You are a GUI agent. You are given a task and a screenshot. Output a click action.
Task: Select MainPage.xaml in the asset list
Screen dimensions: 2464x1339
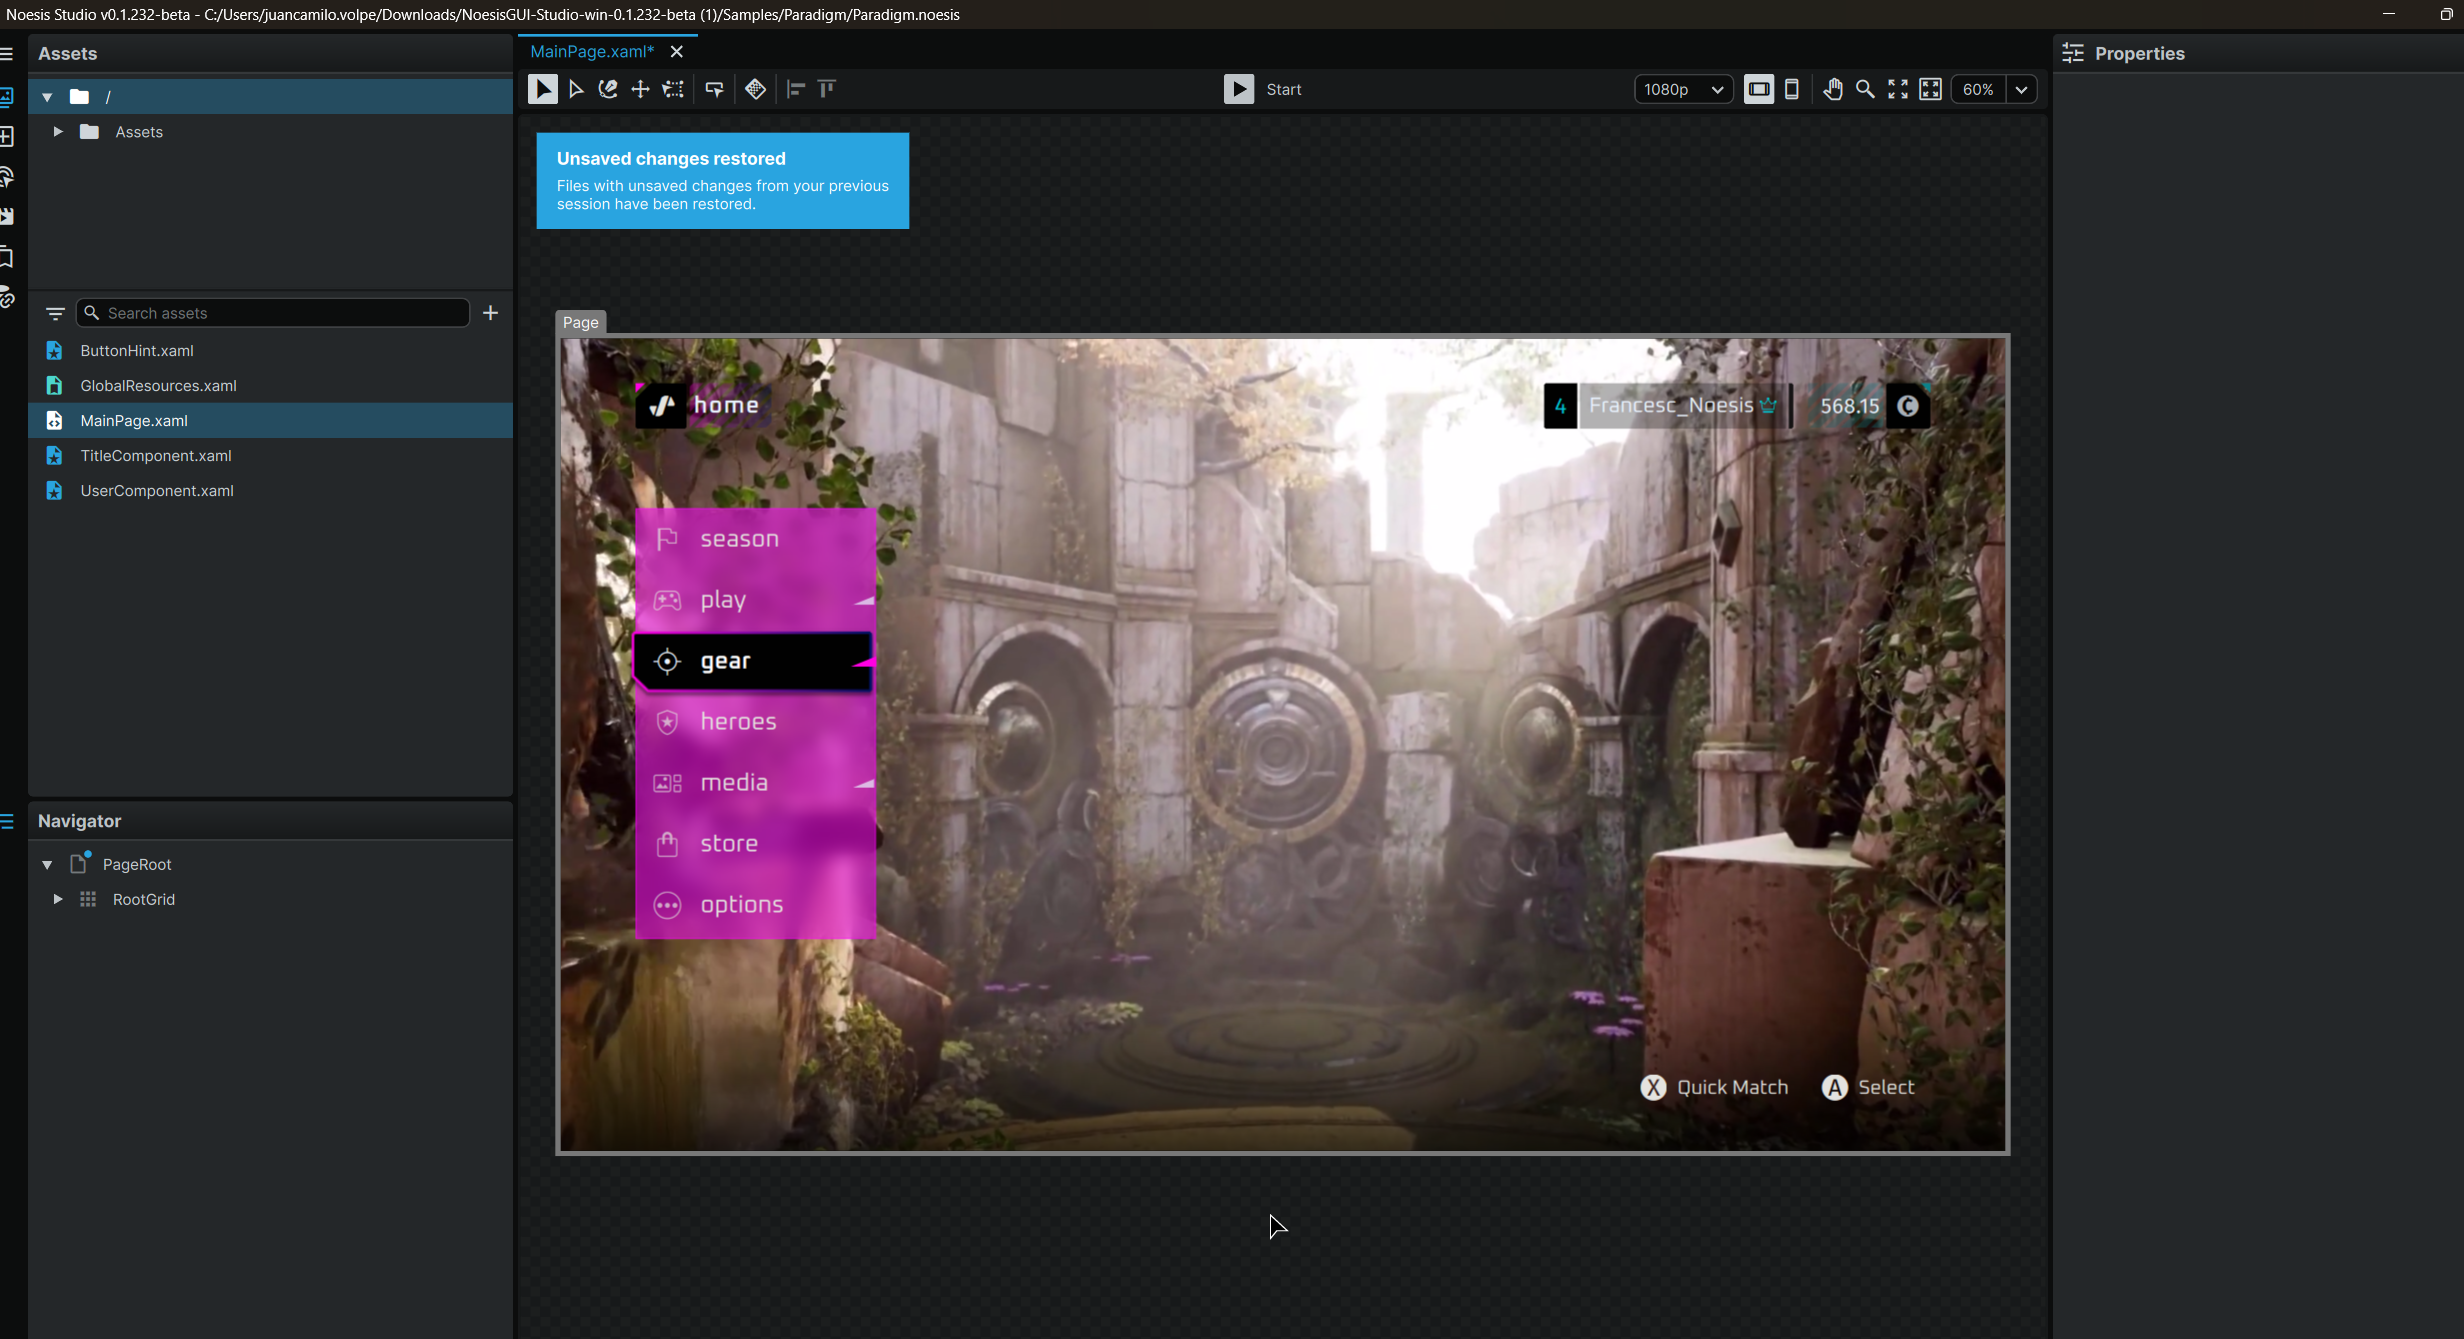coord(270,421)
